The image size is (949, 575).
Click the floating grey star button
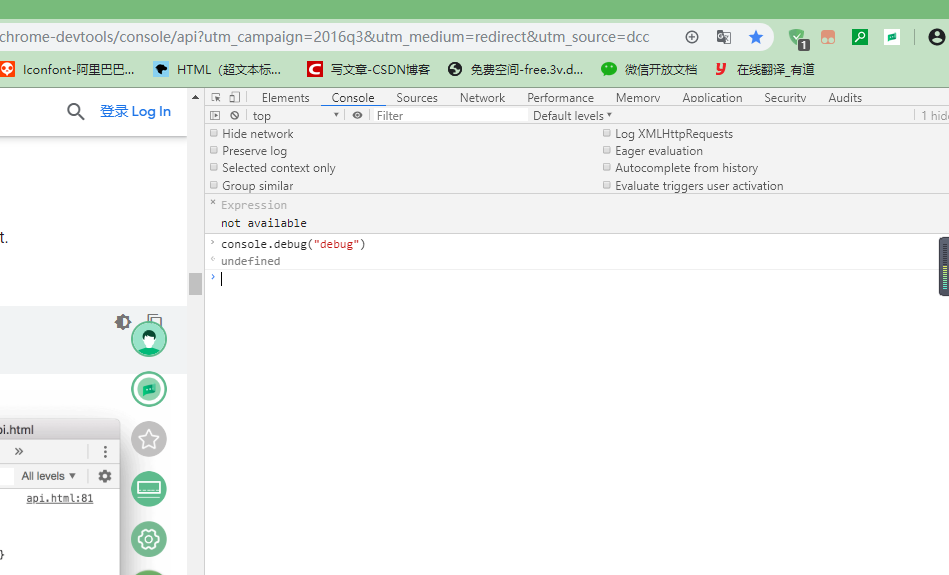tap(149, 439)
